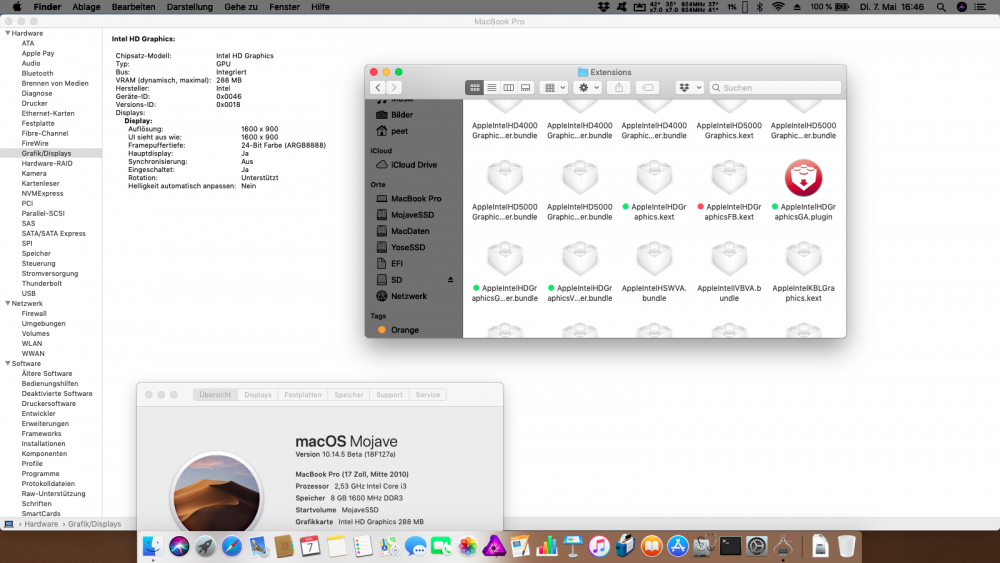Select Thunderbolt in System Information sidebar
1000x563 pixels.
[x=41, y=283]
